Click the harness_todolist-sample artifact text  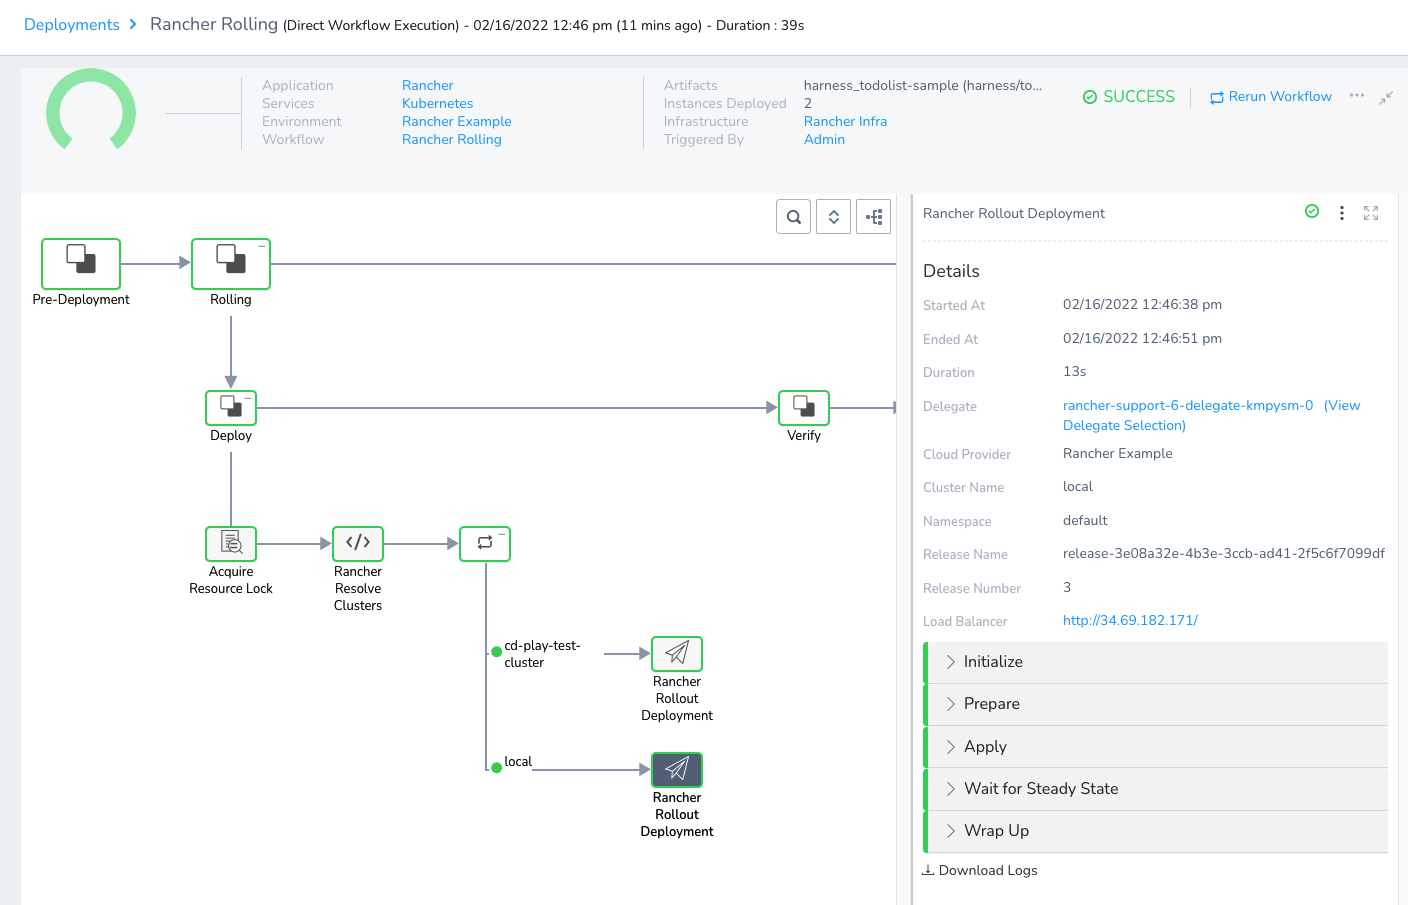coord(923,85)
